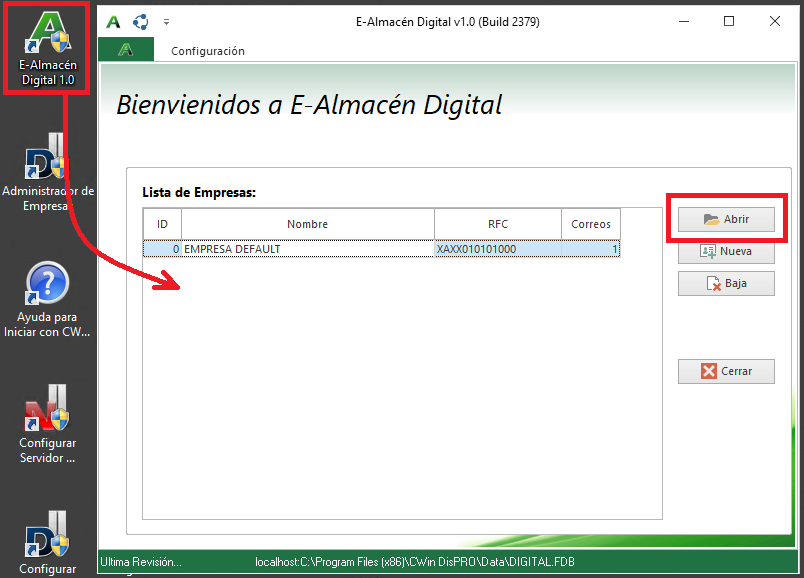Viewport: 804px width, 578px height.
Task: Click the Abrir button
Action: (x=726, y=220)
